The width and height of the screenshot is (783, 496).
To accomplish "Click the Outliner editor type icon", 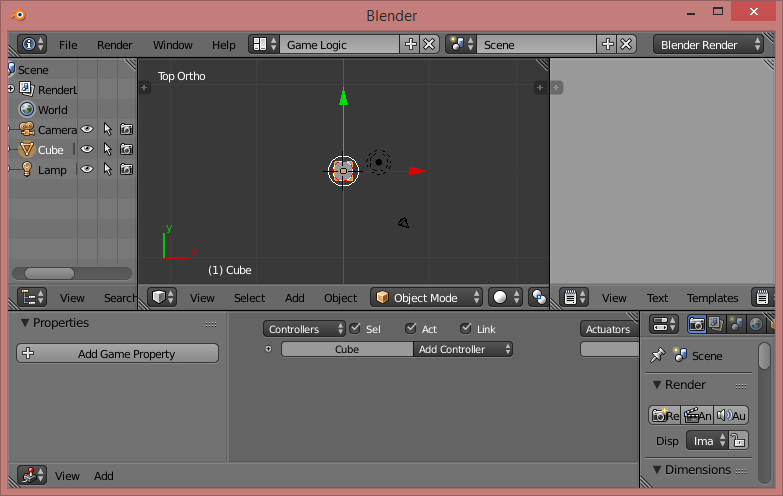I will 32,298.
